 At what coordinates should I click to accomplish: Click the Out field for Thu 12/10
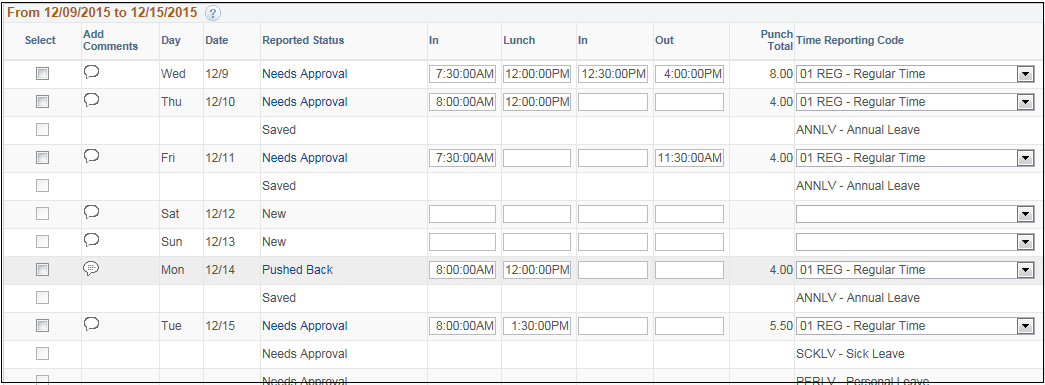[x=689, y=102]
